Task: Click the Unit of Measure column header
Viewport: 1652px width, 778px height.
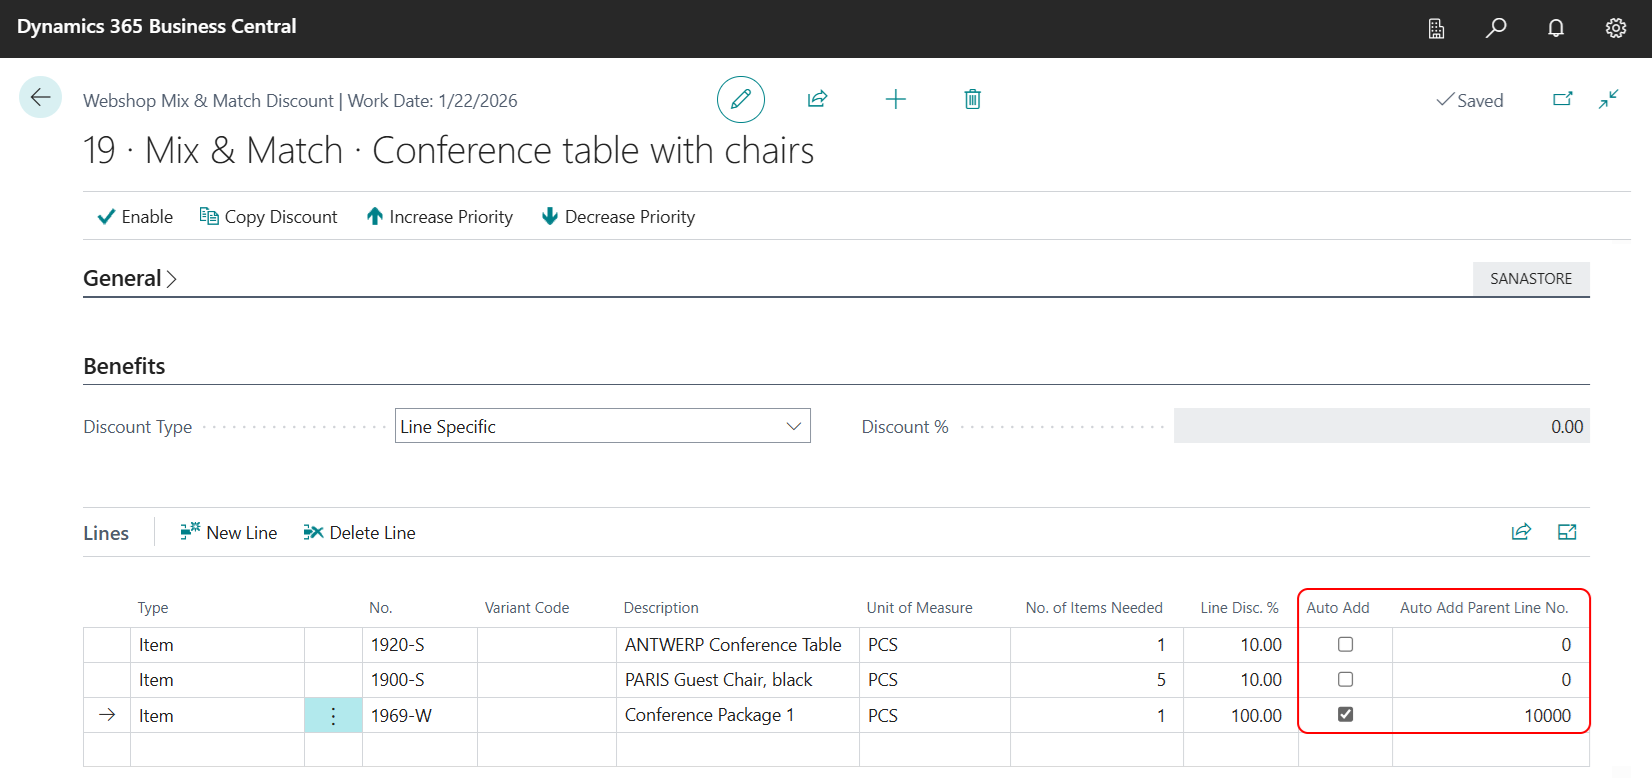Action: (919, 608)
